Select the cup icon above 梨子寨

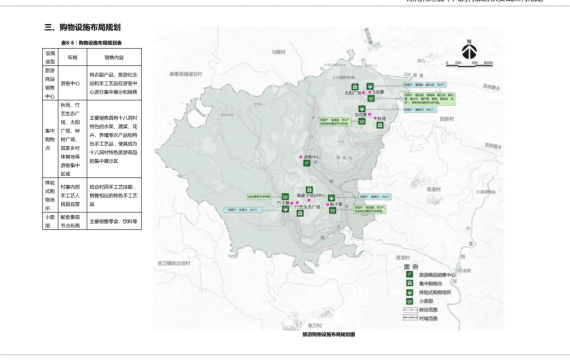tap(331, 198)
